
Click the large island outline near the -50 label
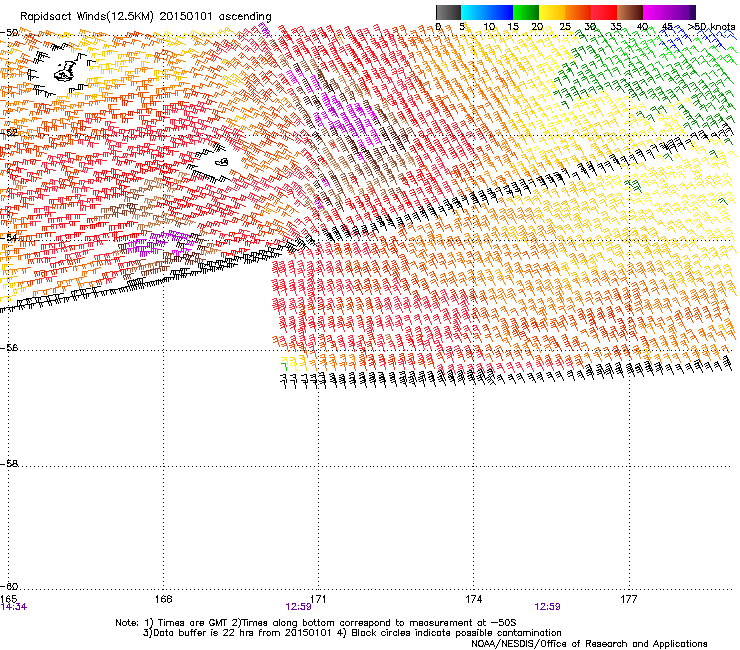(x=65, y=71)
